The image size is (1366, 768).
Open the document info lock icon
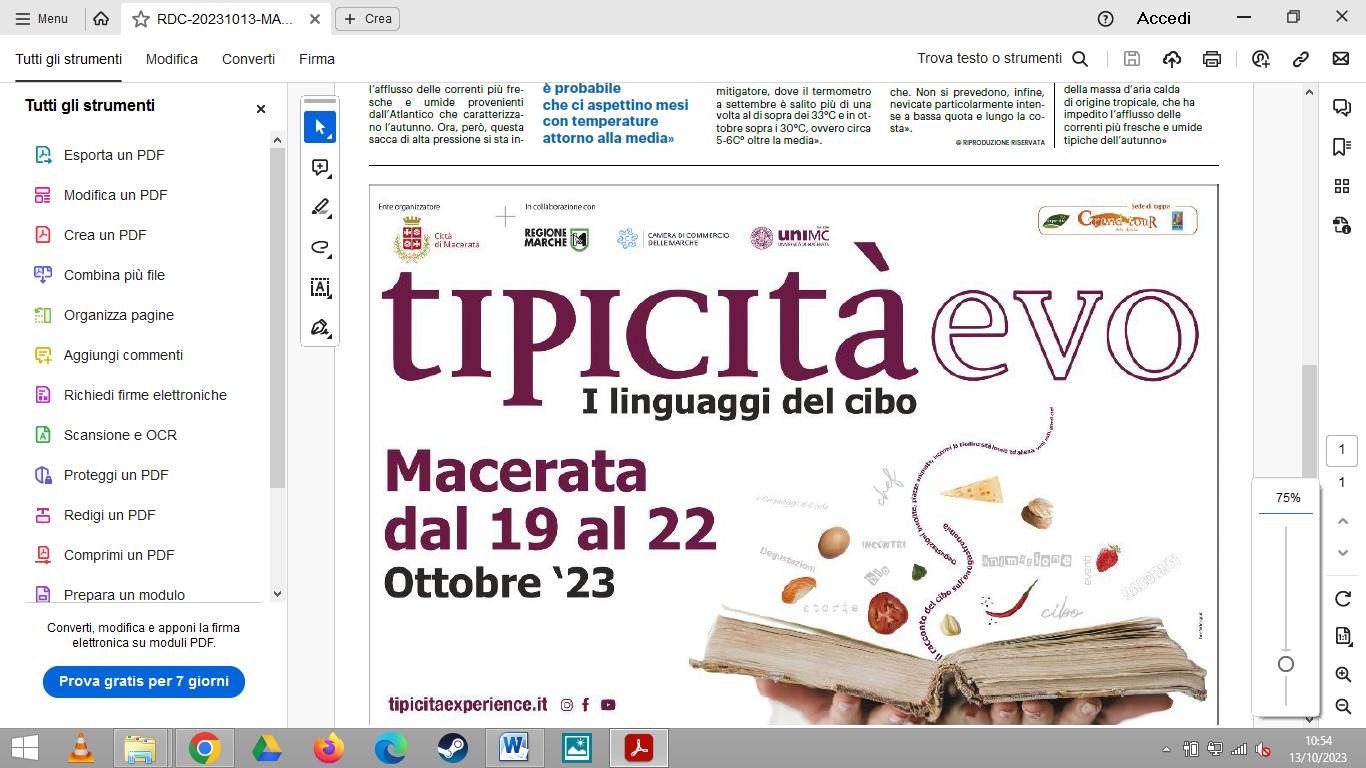pyautogui.click(x=1342, y=225)
